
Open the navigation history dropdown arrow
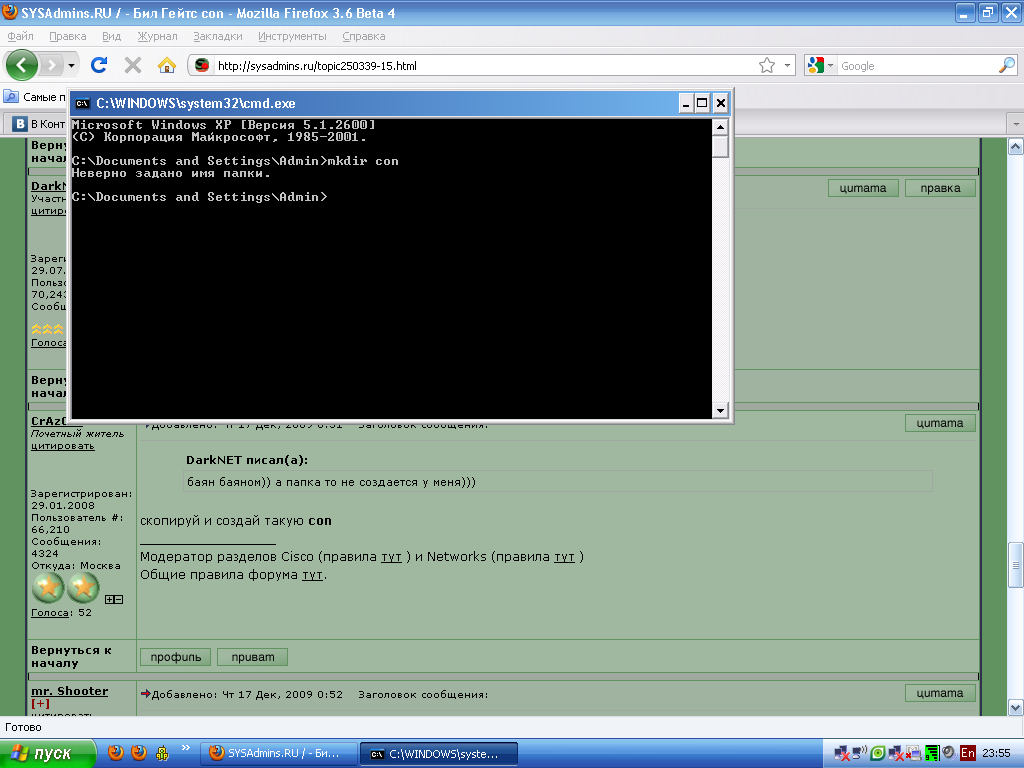click(71, 65)
